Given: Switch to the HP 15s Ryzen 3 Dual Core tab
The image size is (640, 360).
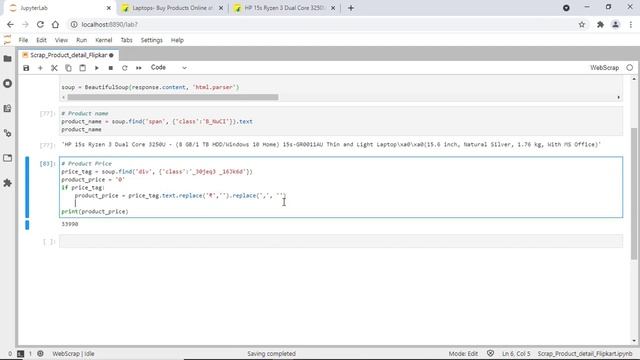Looking at the screenshot, I should pos(284,8).
